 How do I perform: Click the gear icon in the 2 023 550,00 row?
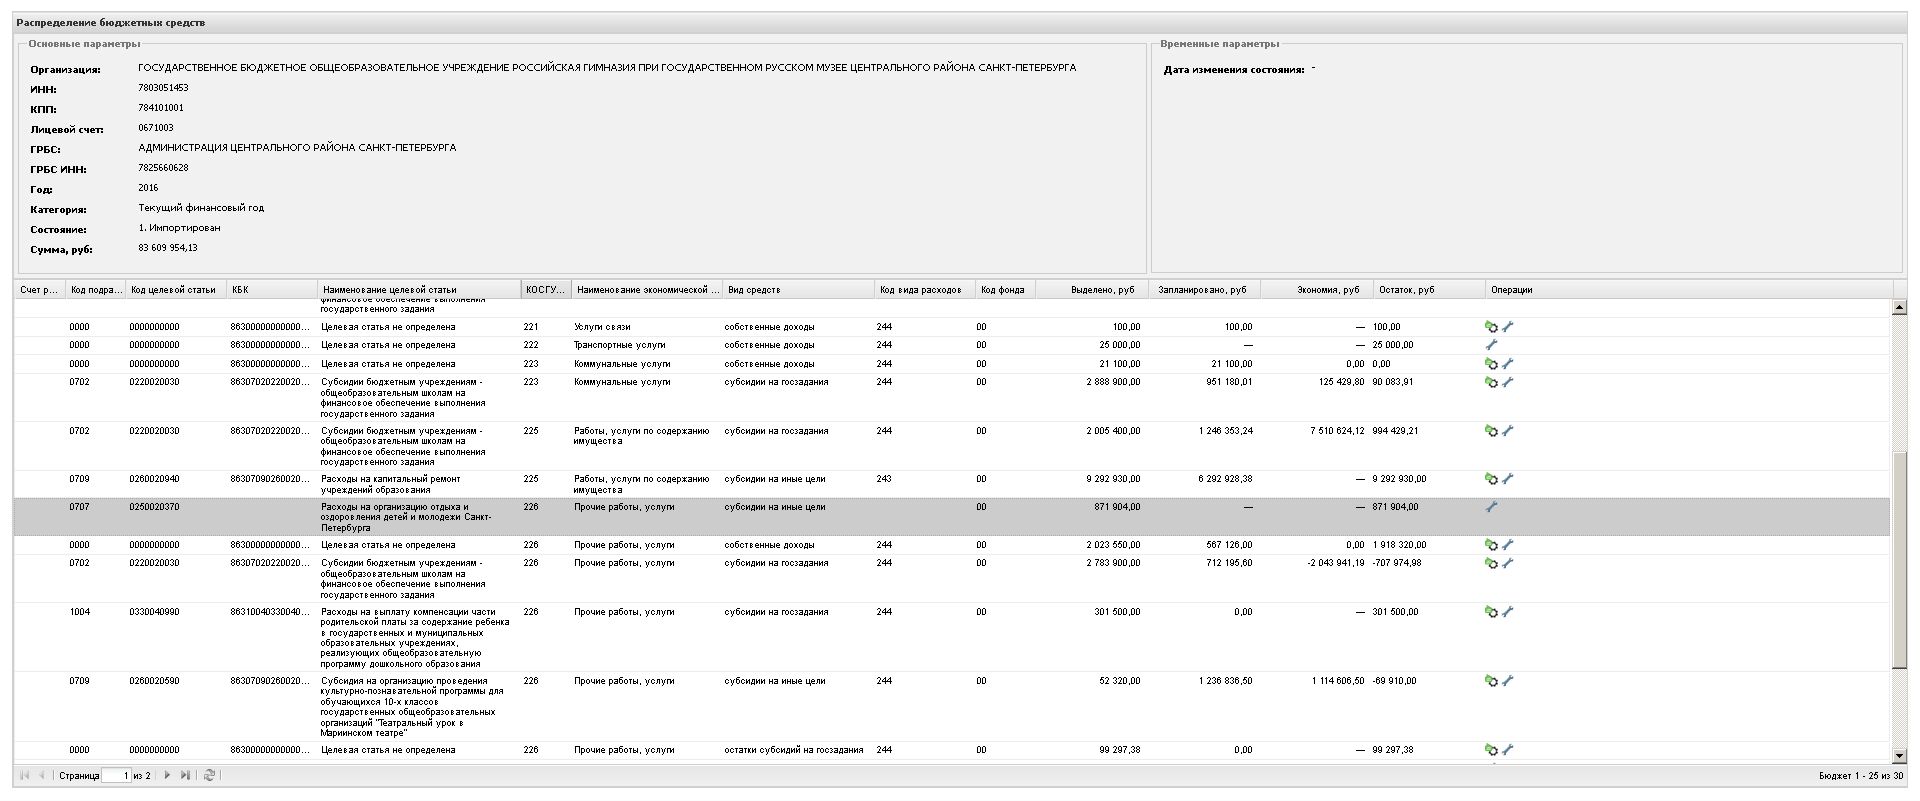point(1491,545)
